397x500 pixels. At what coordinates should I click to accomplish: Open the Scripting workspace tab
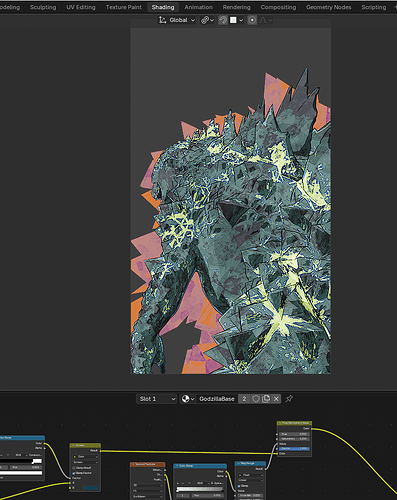point(374,7)
